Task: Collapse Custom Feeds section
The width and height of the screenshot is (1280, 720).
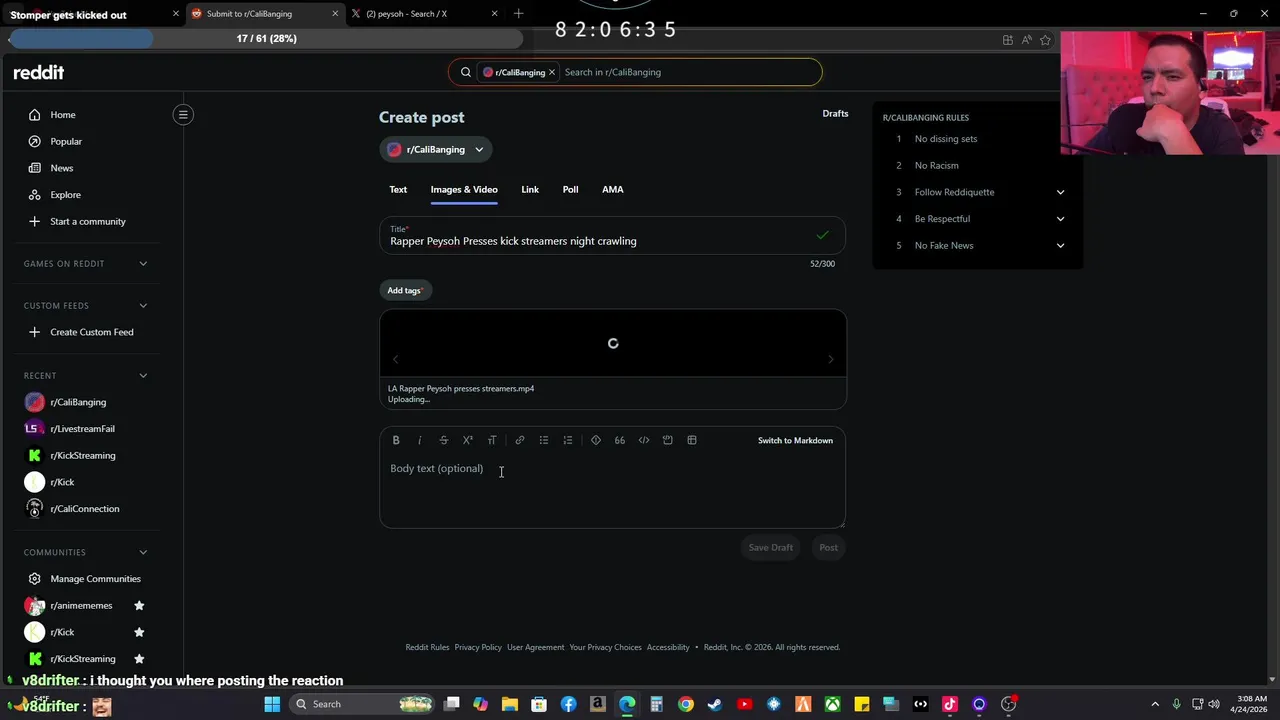Action: (x=143, y=306)
